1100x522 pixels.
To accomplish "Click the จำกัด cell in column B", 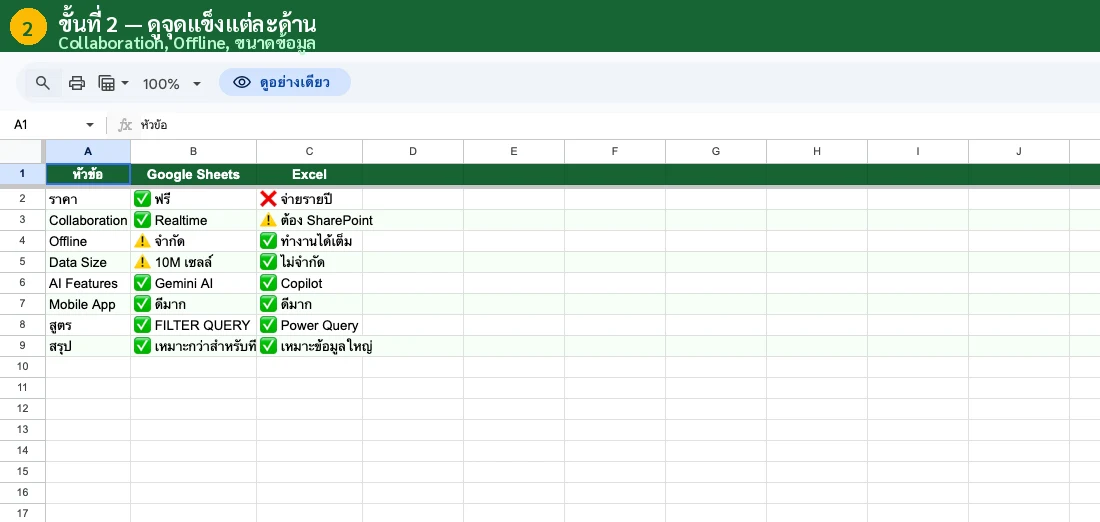I will (x=194, y=241).
